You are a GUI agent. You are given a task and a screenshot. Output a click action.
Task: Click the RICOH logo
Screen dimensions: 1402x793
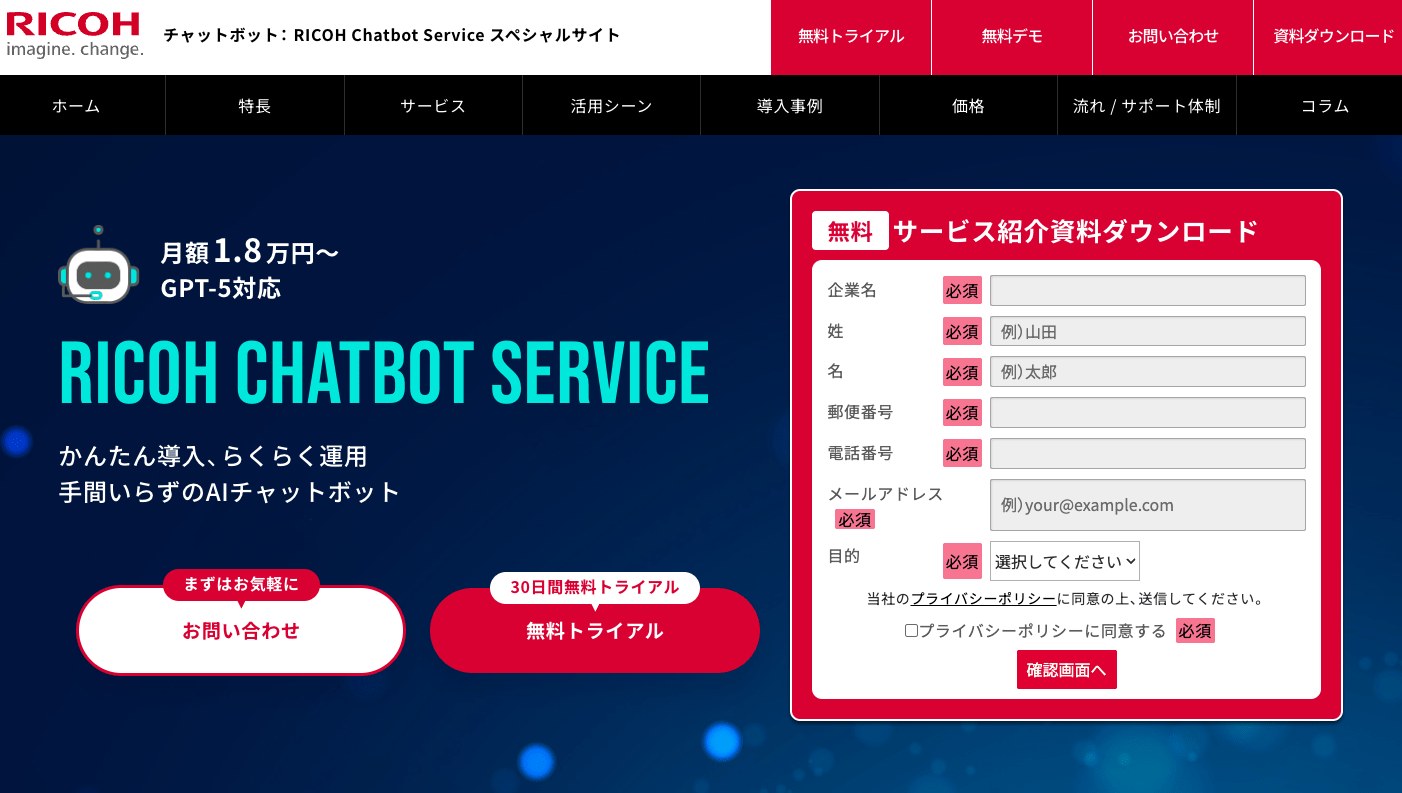[74, 35]
